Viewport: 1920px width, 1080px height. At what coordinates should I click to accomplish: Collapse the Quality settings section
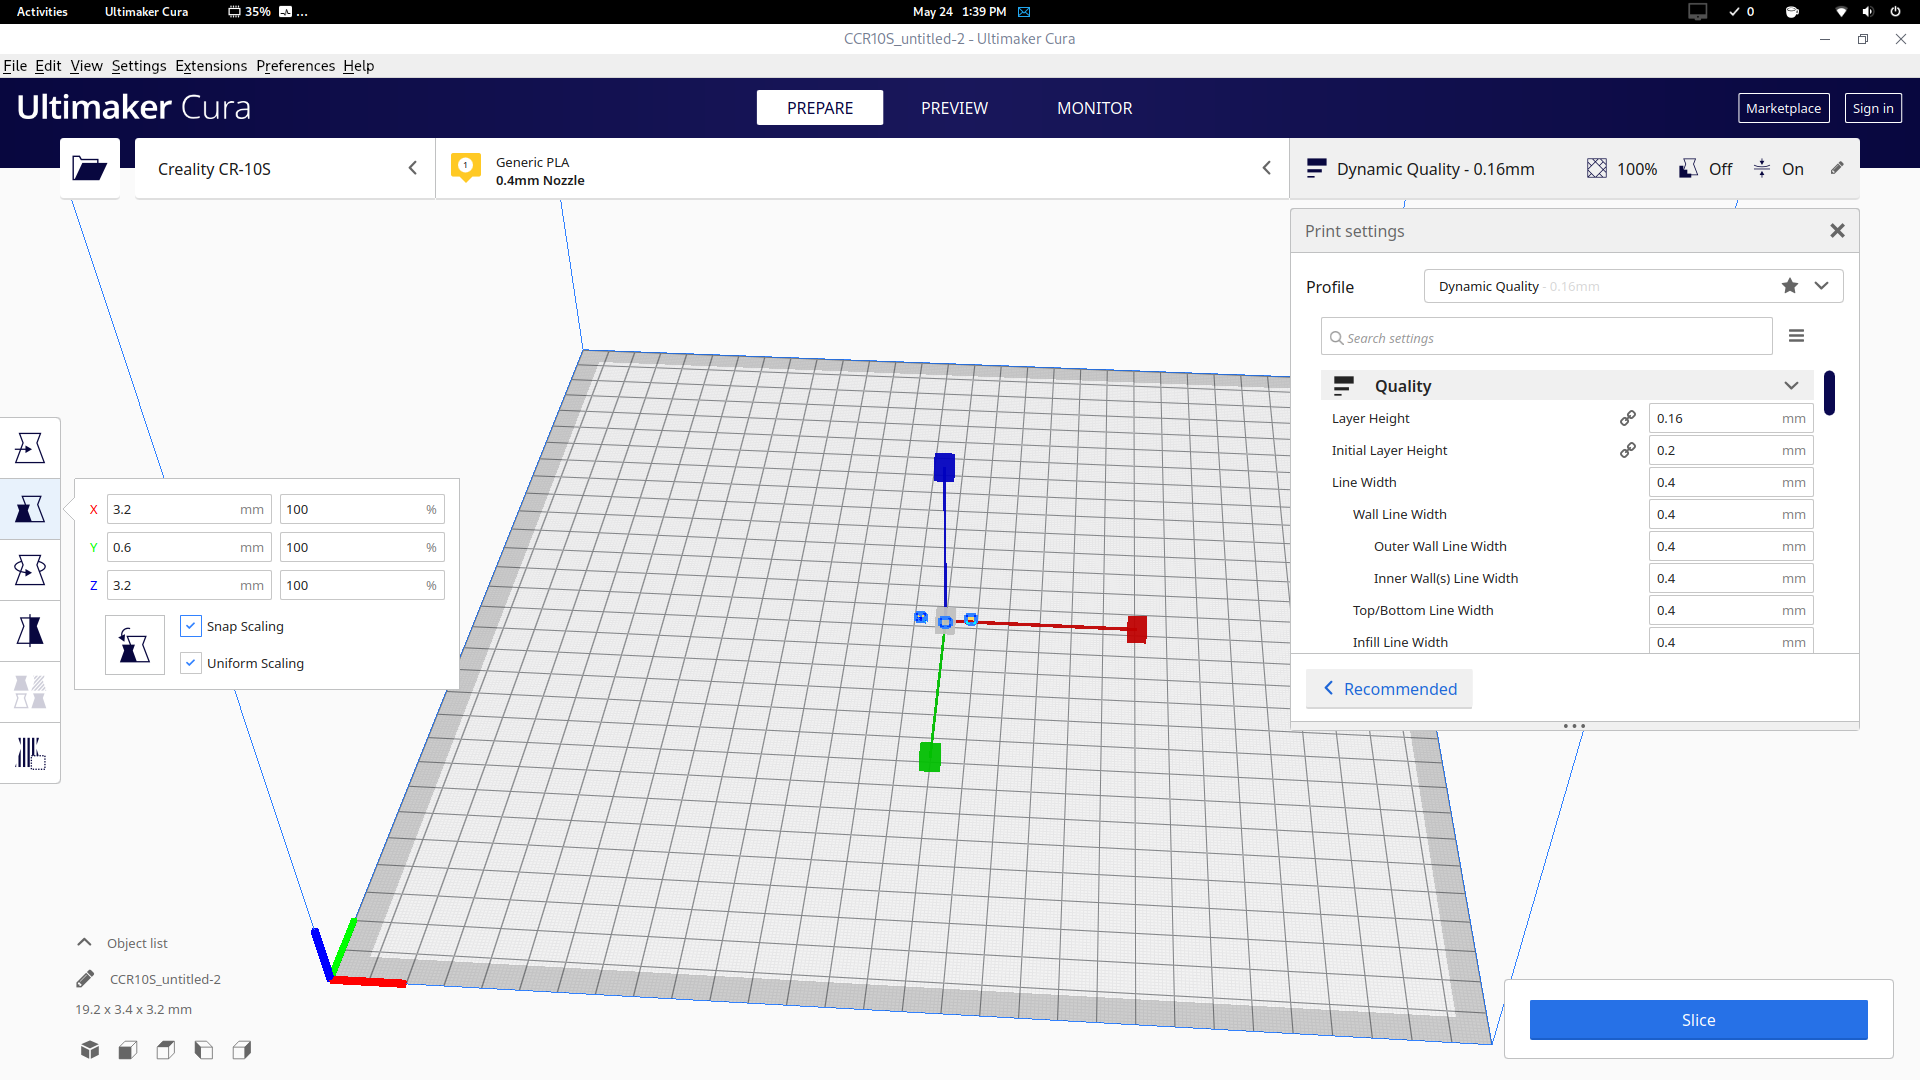tap(1791, 386)
